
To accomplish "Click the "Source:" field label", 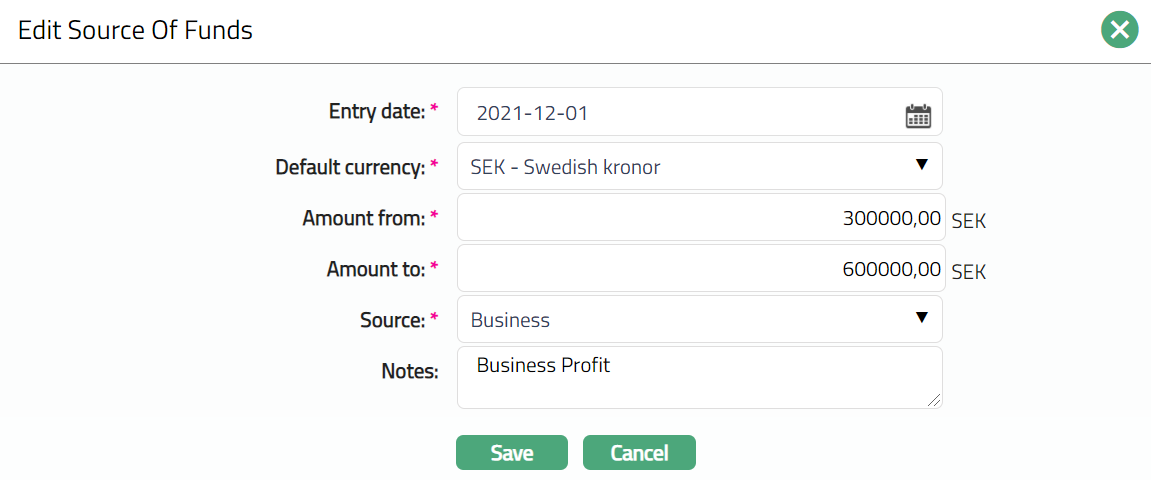I will click(x=393, y=320).
